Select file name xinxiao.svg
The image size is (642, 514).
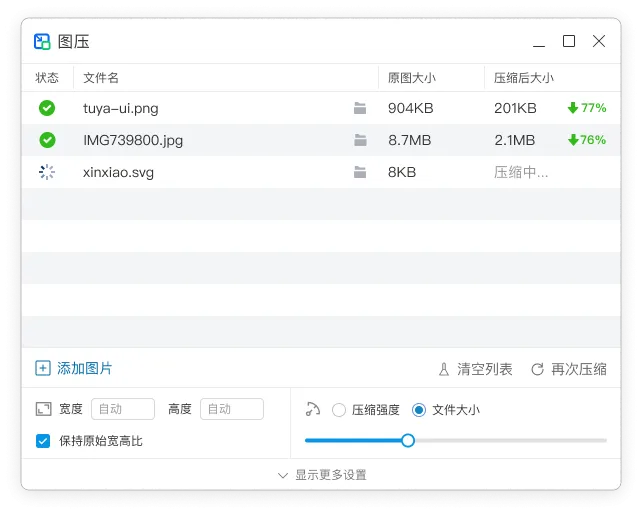tap(118, 172)
